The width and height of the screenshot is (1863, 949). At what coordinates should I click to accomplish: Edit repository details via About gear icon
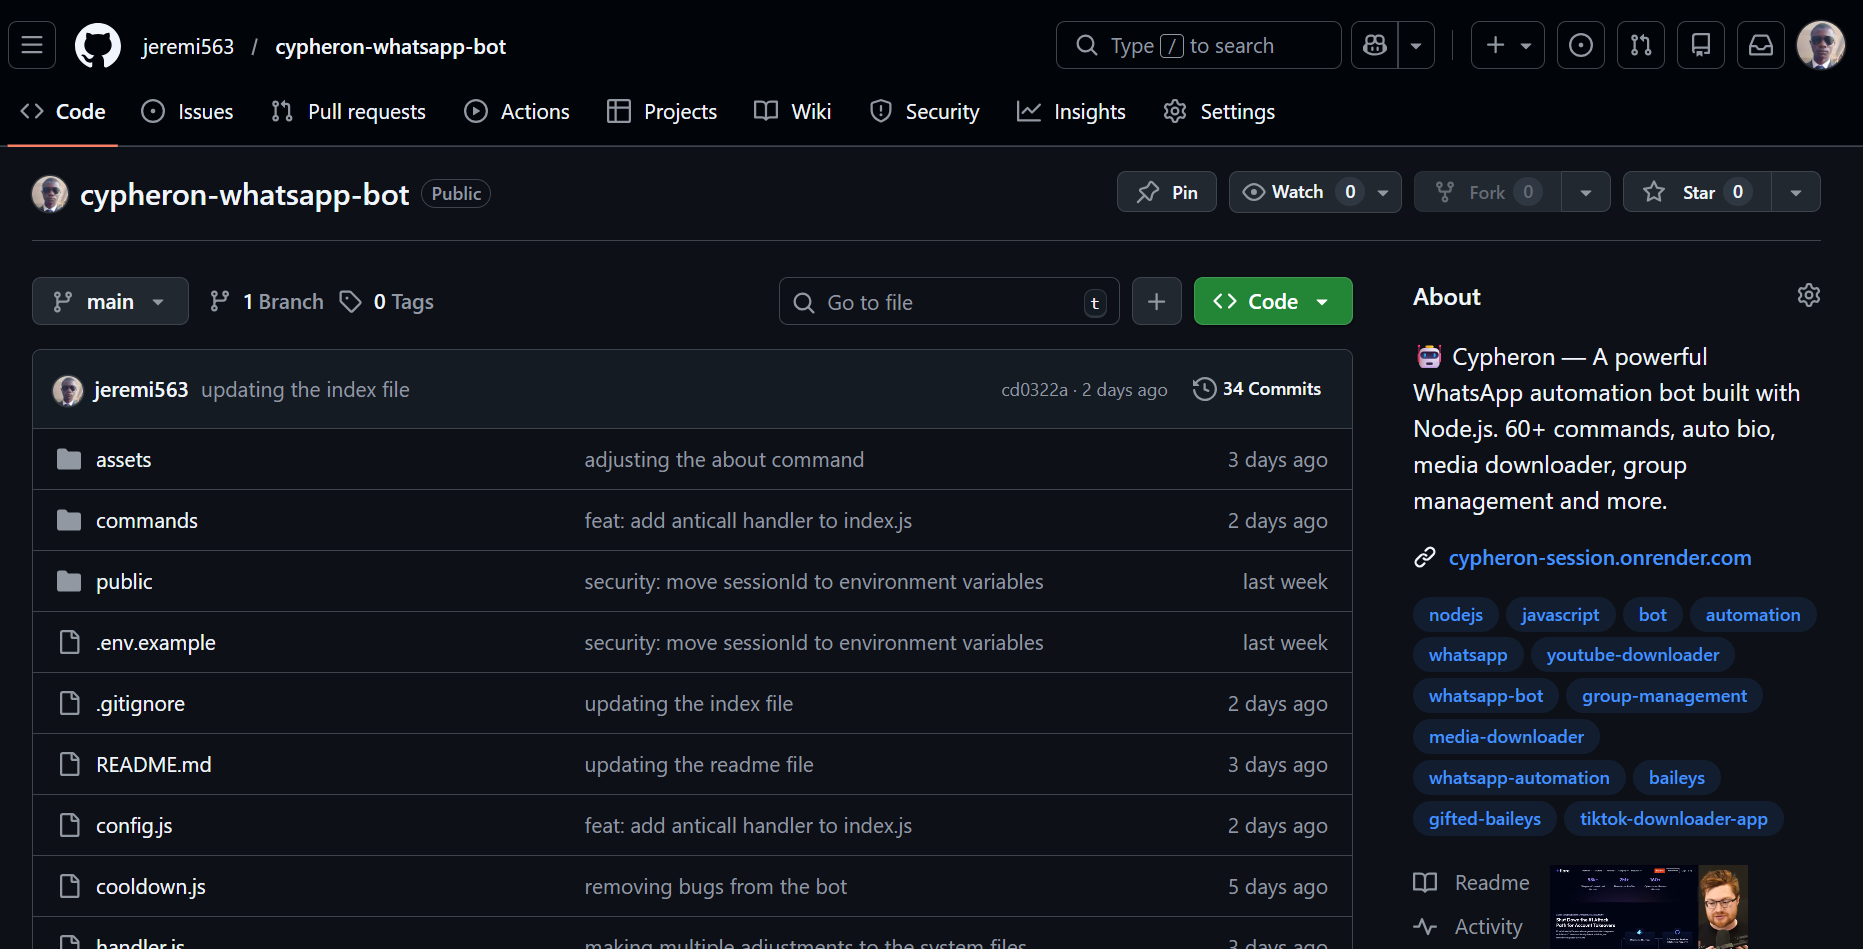click(x=1808, y=295)
